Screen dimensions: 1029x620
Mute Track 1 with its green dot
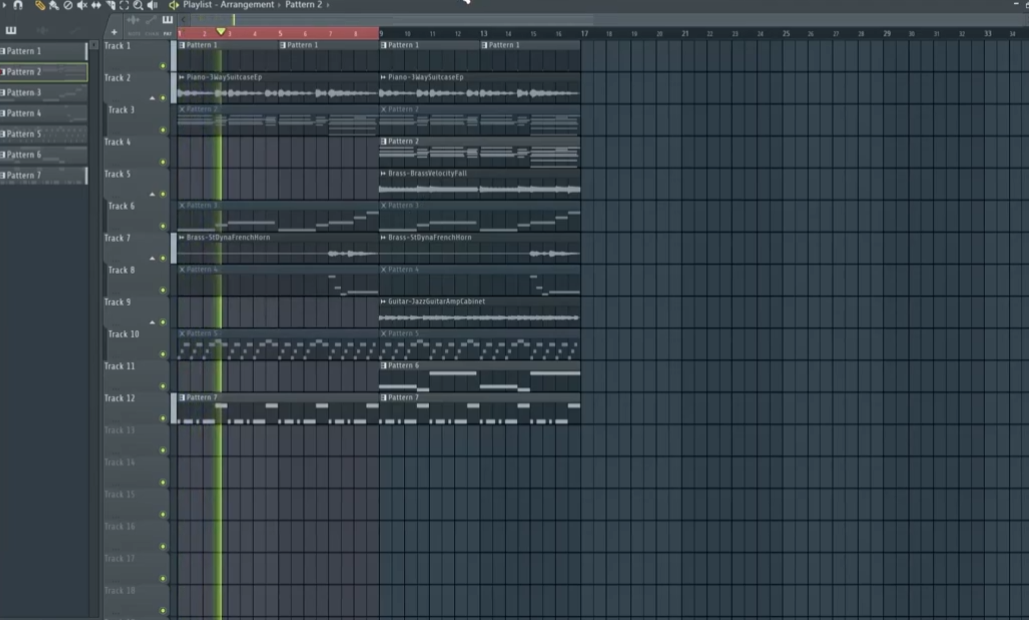pyautogui.click(x=163, y=66)
